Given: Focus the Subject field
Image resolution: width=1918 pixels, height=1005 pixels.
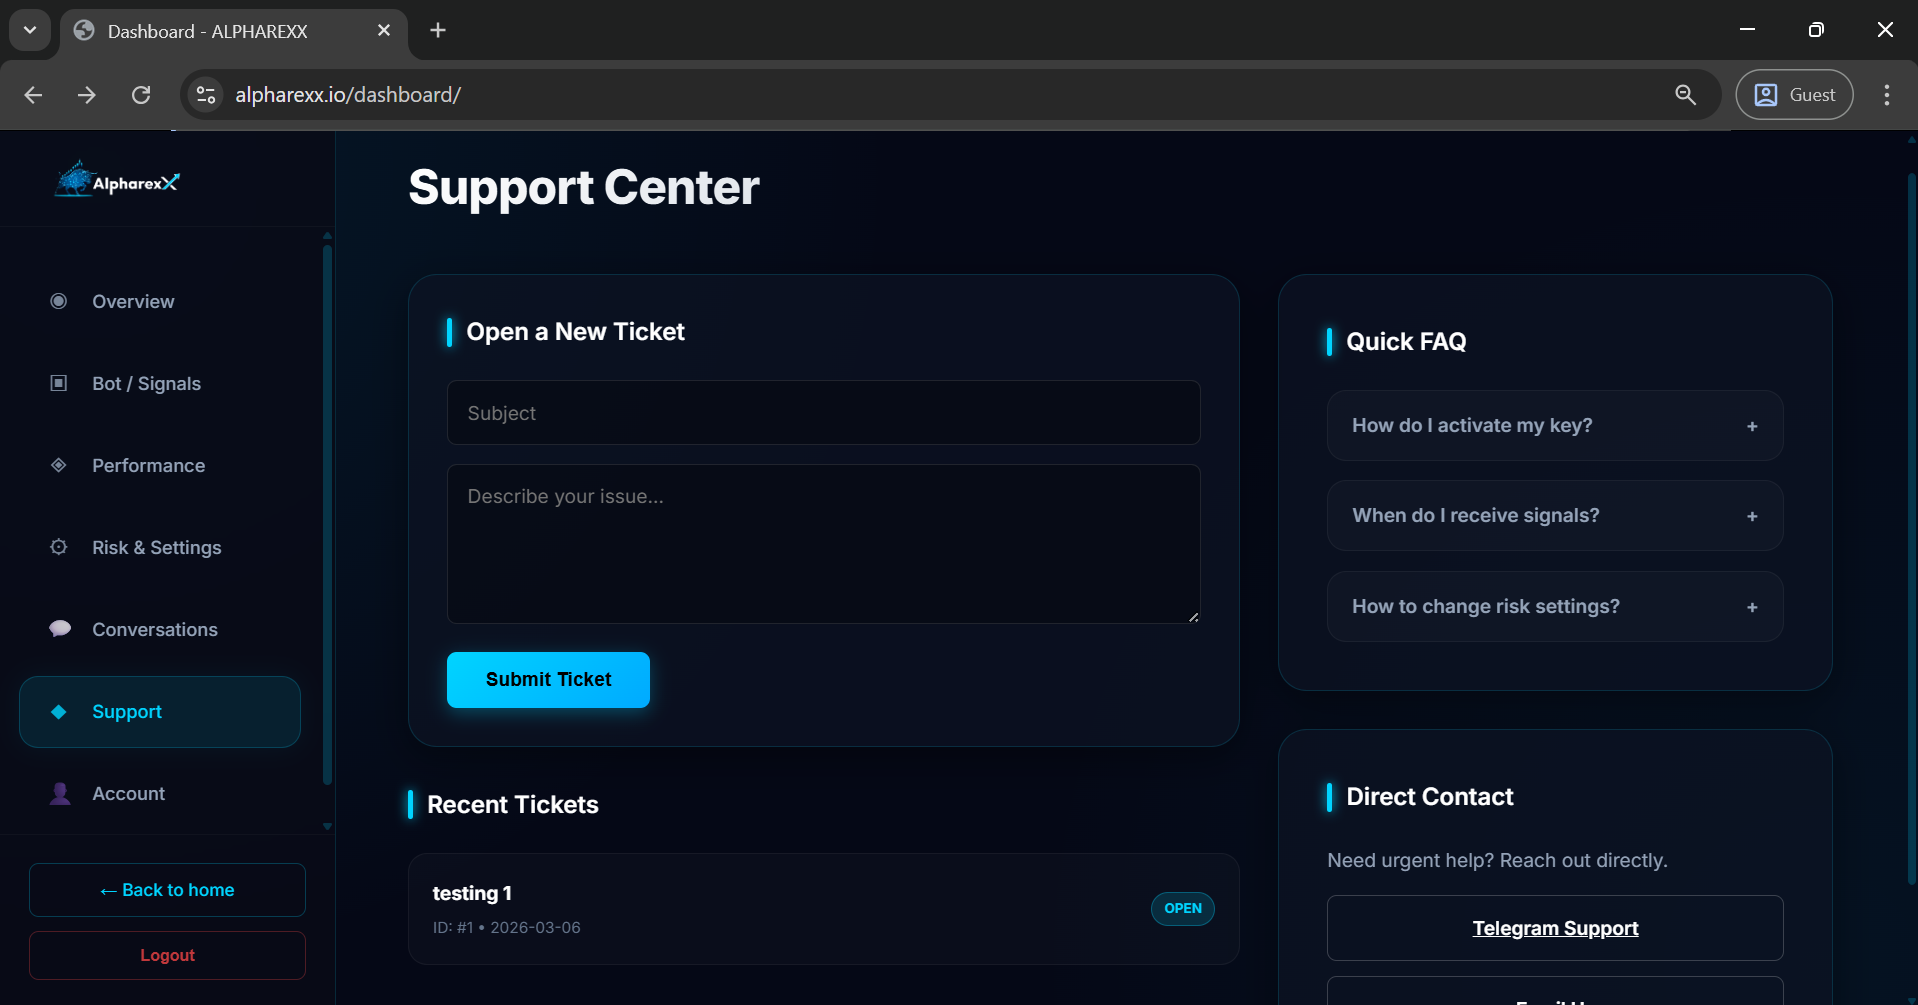Looking at the screenshot, I should (x=823, y=413).
